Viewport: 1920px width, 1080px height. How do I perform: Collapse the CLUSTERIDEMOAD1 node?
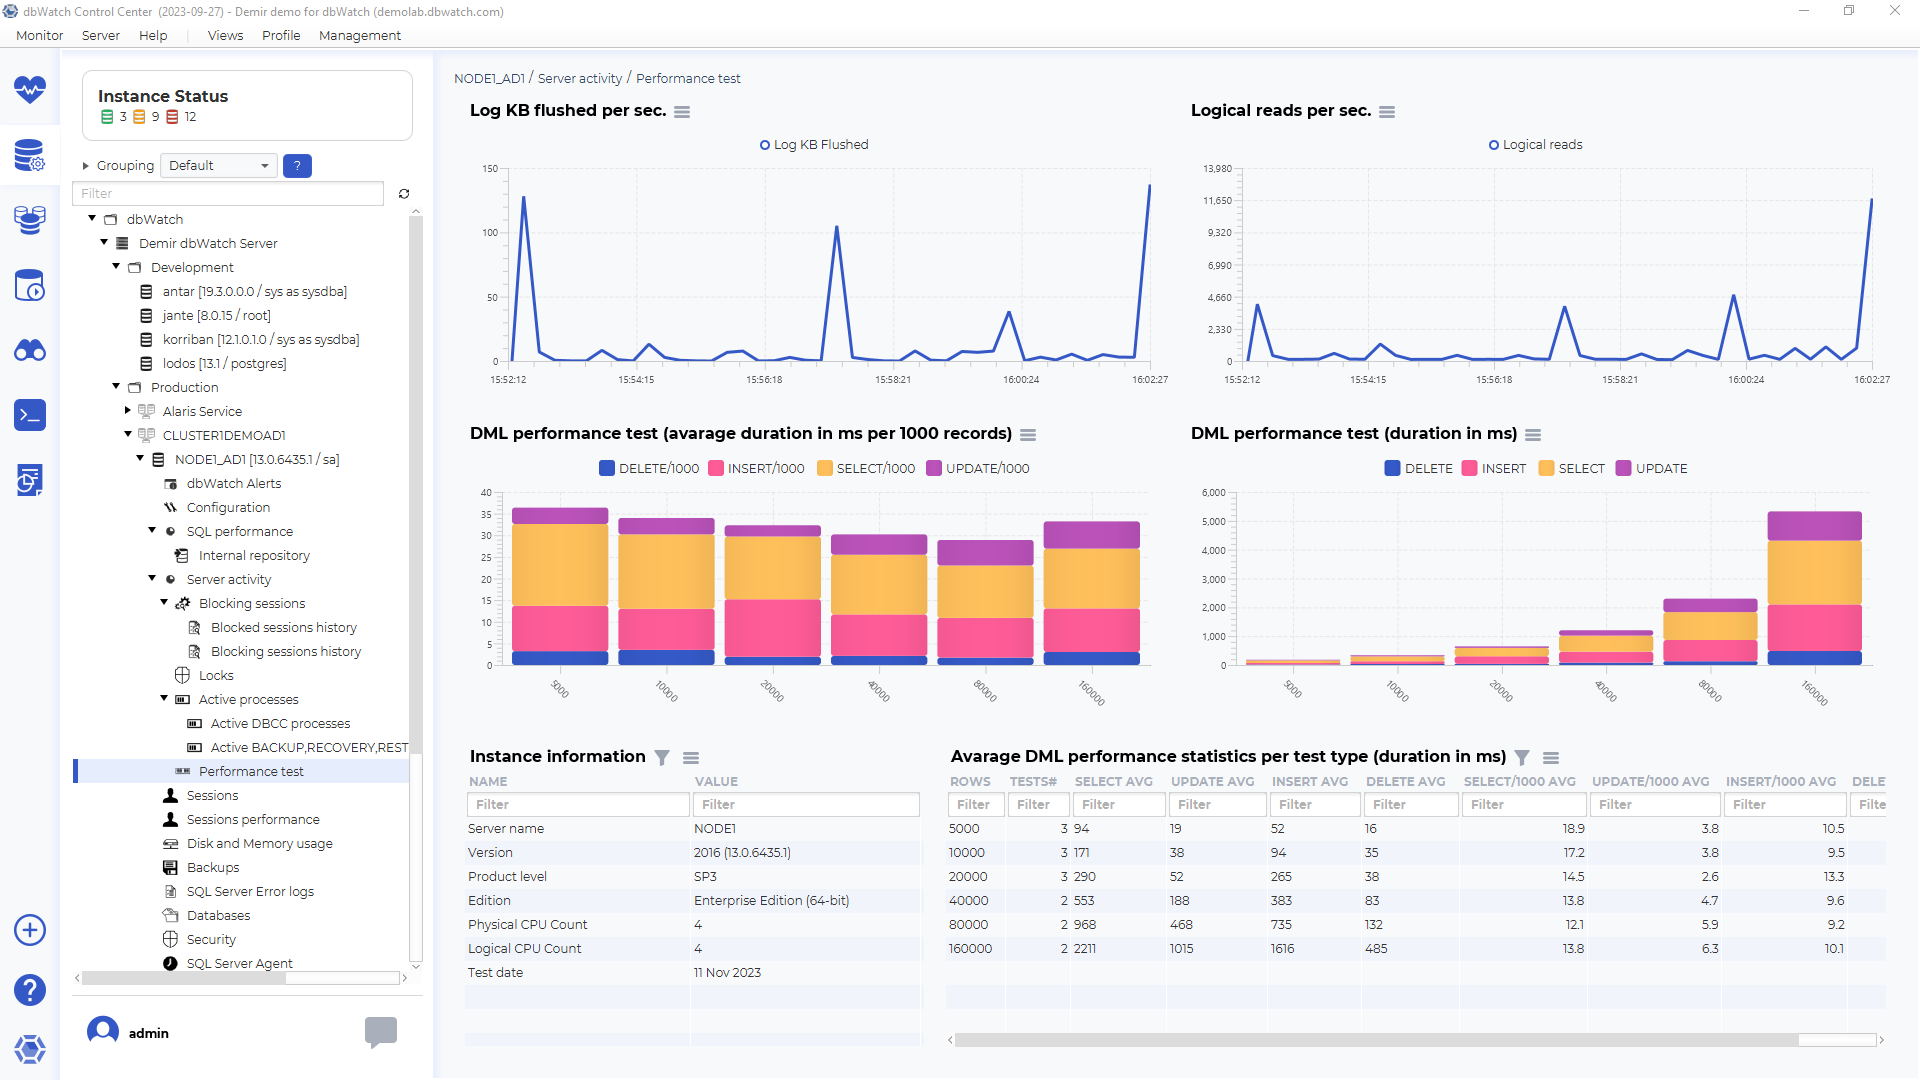[x=128, y=435]
